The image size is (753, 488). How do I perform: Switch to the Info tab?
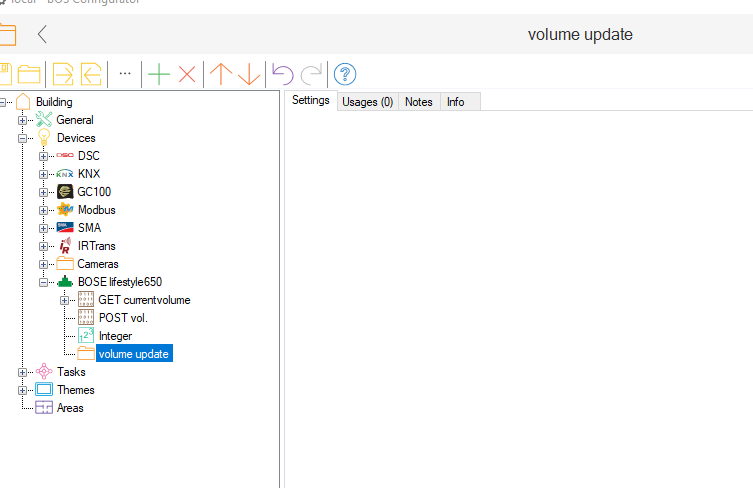point(455,102)
